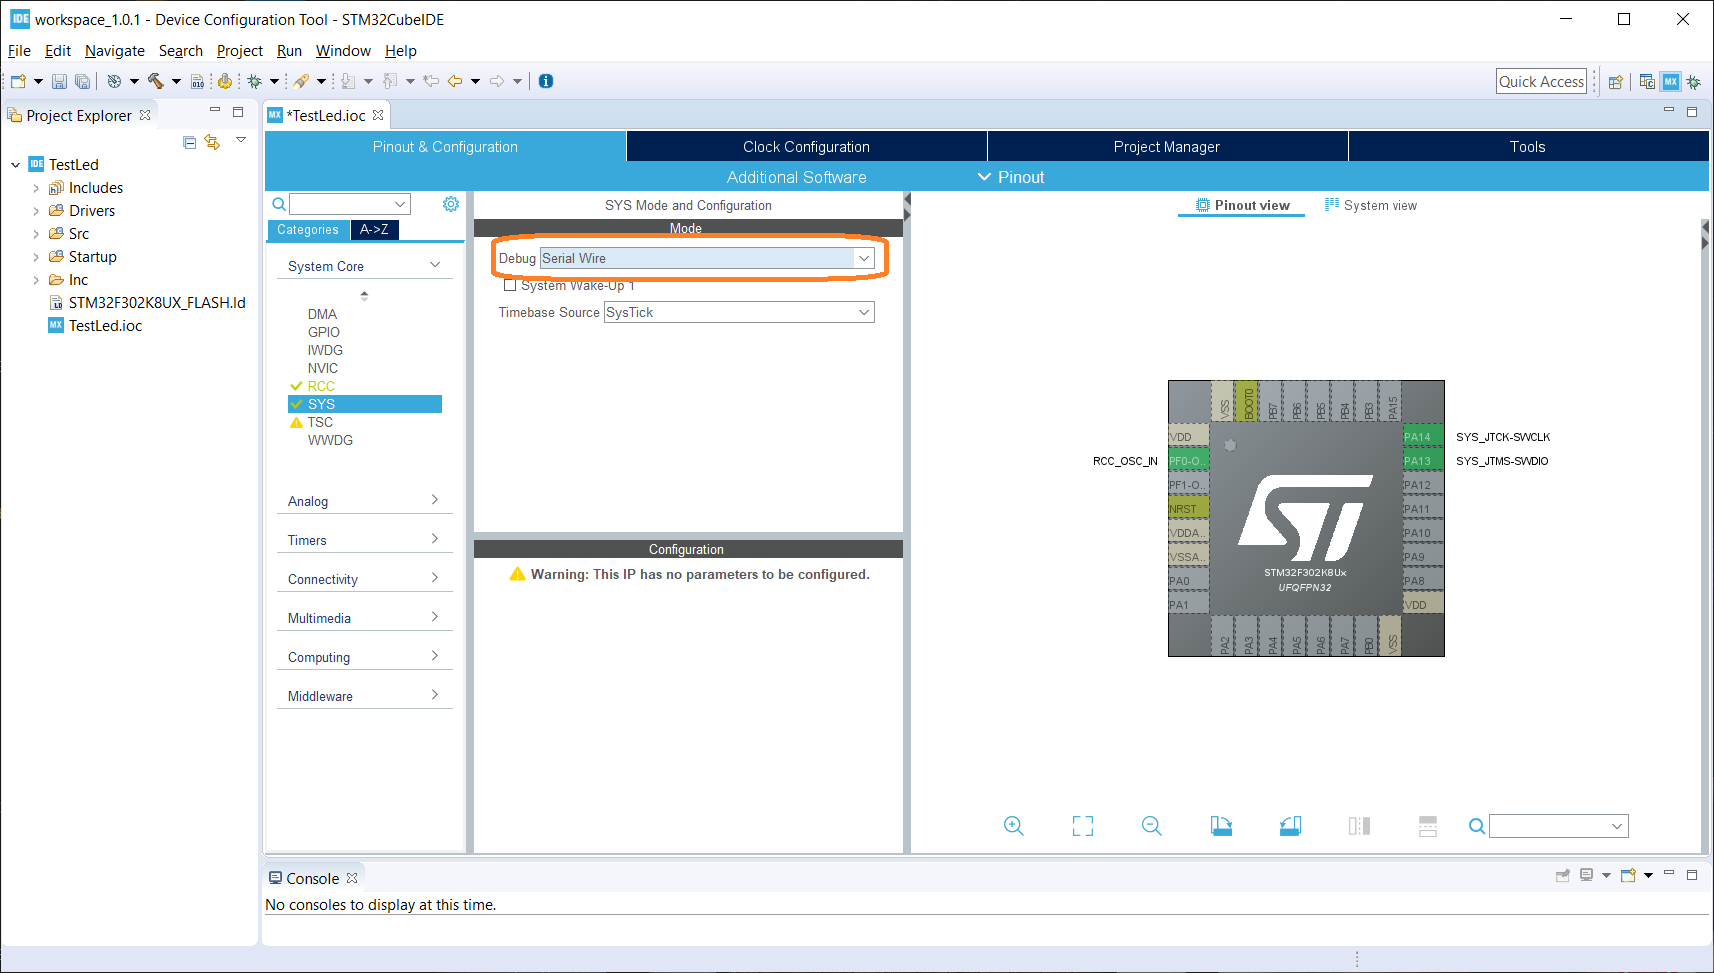1714x973 pixels.
Task: Click the binary 010 toolbar icon
Action: point(198,81)
